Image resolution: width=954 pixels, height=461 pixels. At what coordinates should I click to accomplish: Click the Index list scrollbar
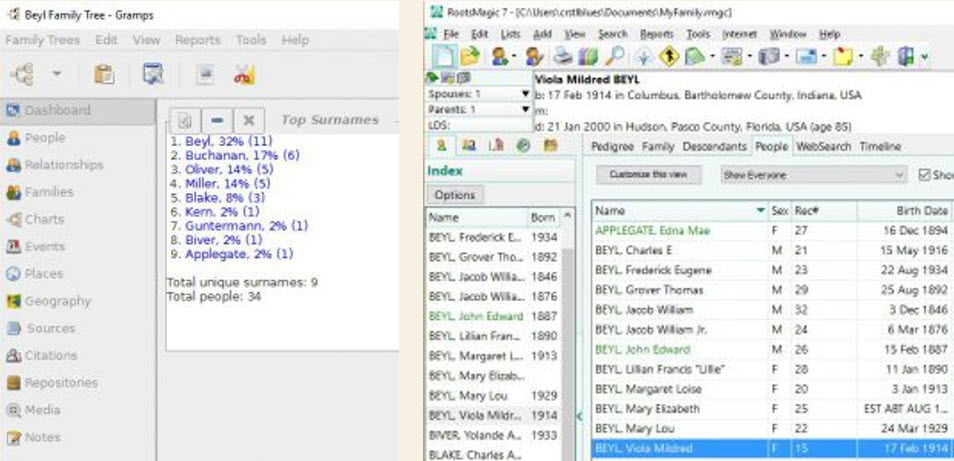pos(567,341)
